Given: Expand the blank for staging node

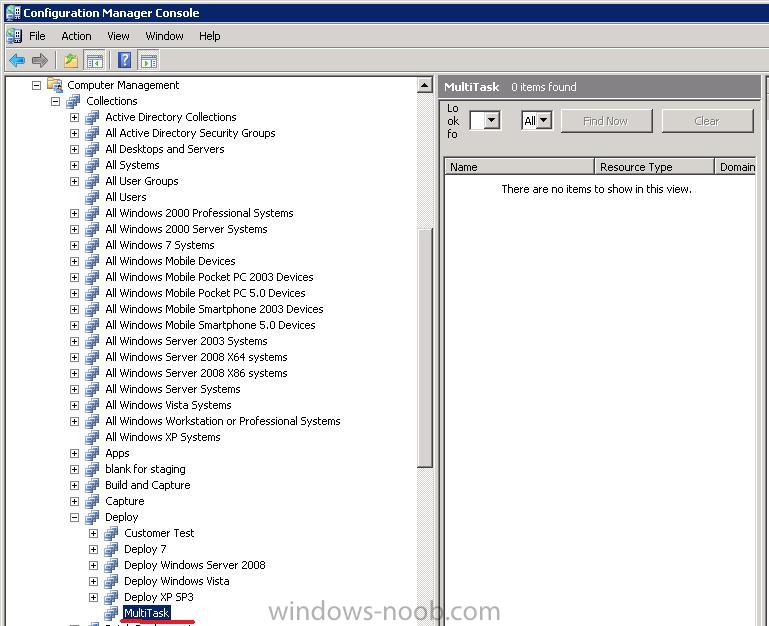Looking at the screenshot, I should coord(75,470).
